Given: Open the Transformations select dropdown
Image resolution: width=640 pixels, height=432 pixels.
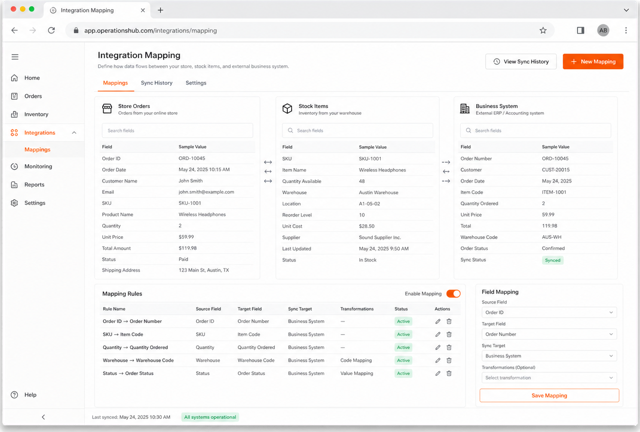Looking at the screenshot, I should (x=549, y=378).
